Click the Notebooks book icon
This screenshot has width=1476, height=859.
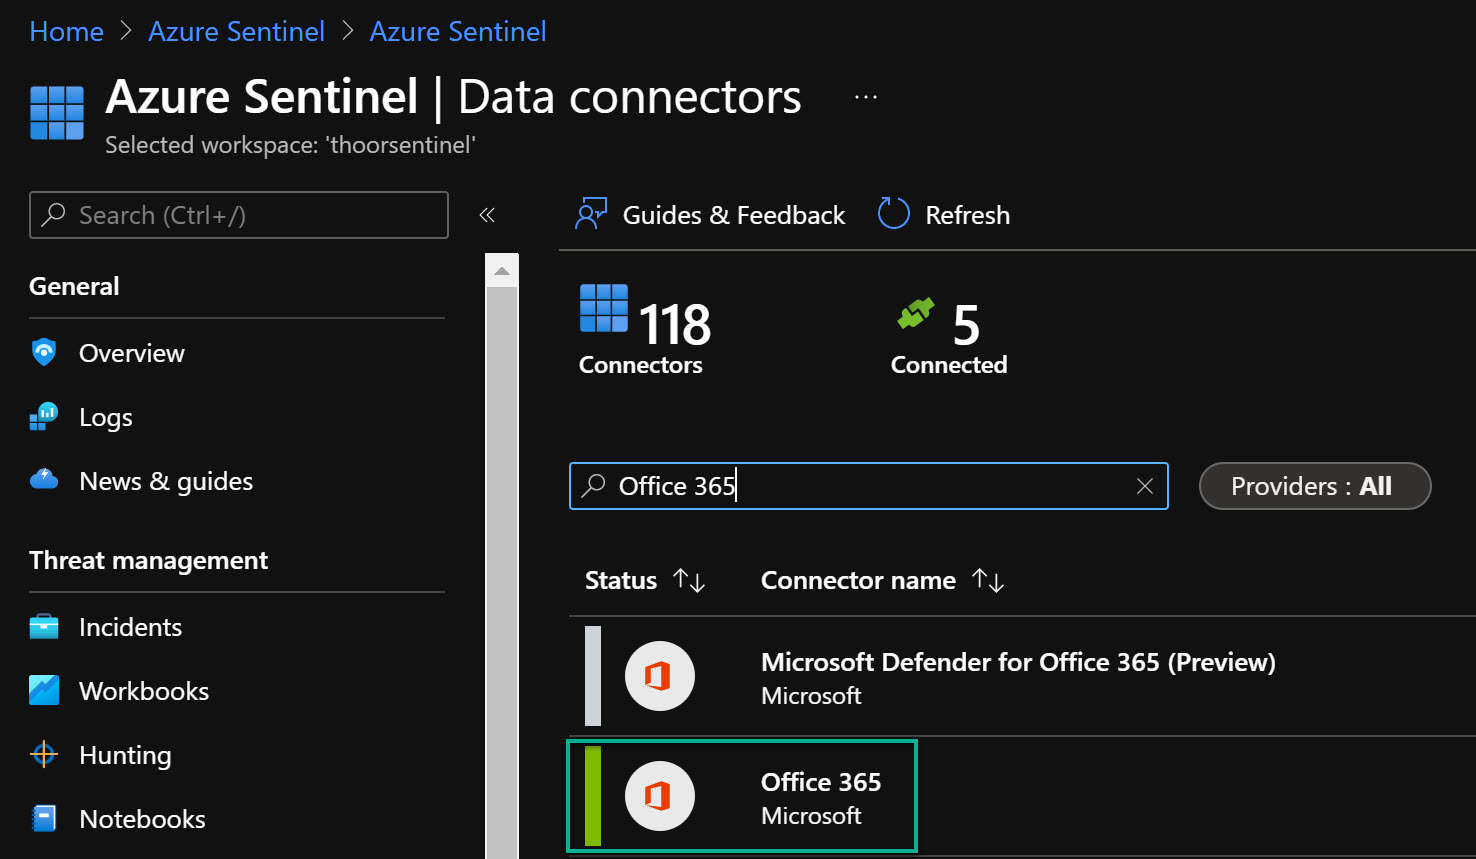click(44, 819)
